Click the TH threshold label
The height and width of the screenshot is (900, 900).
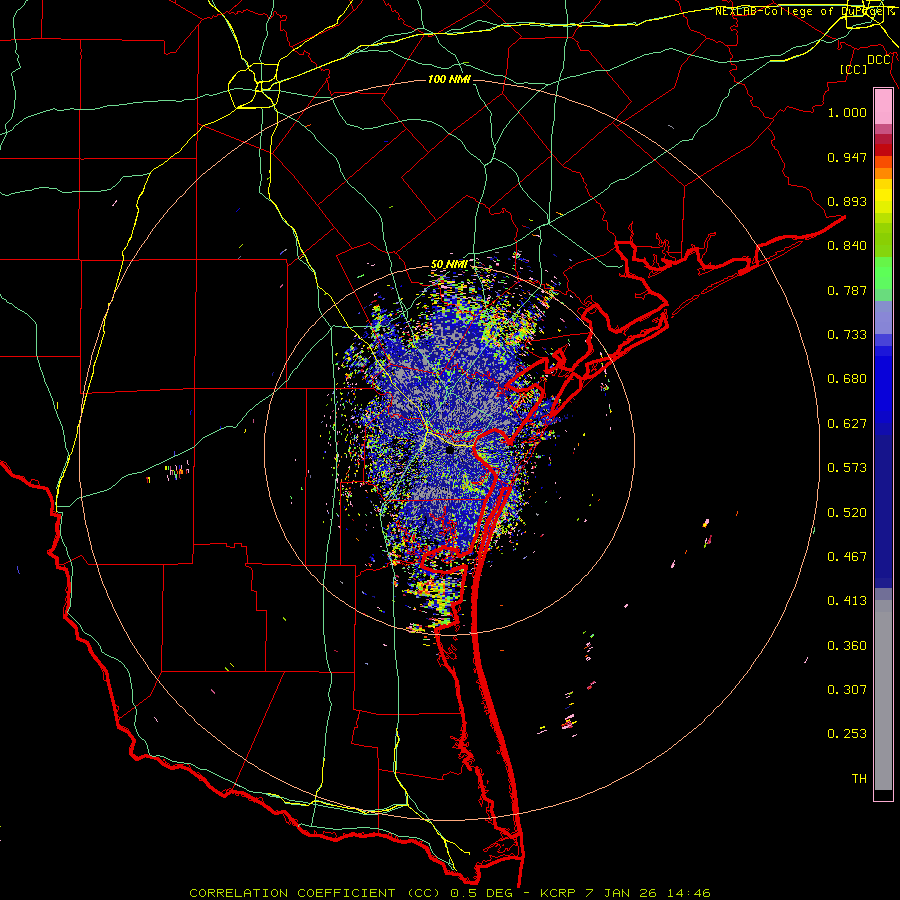click(x=859, y=779)
